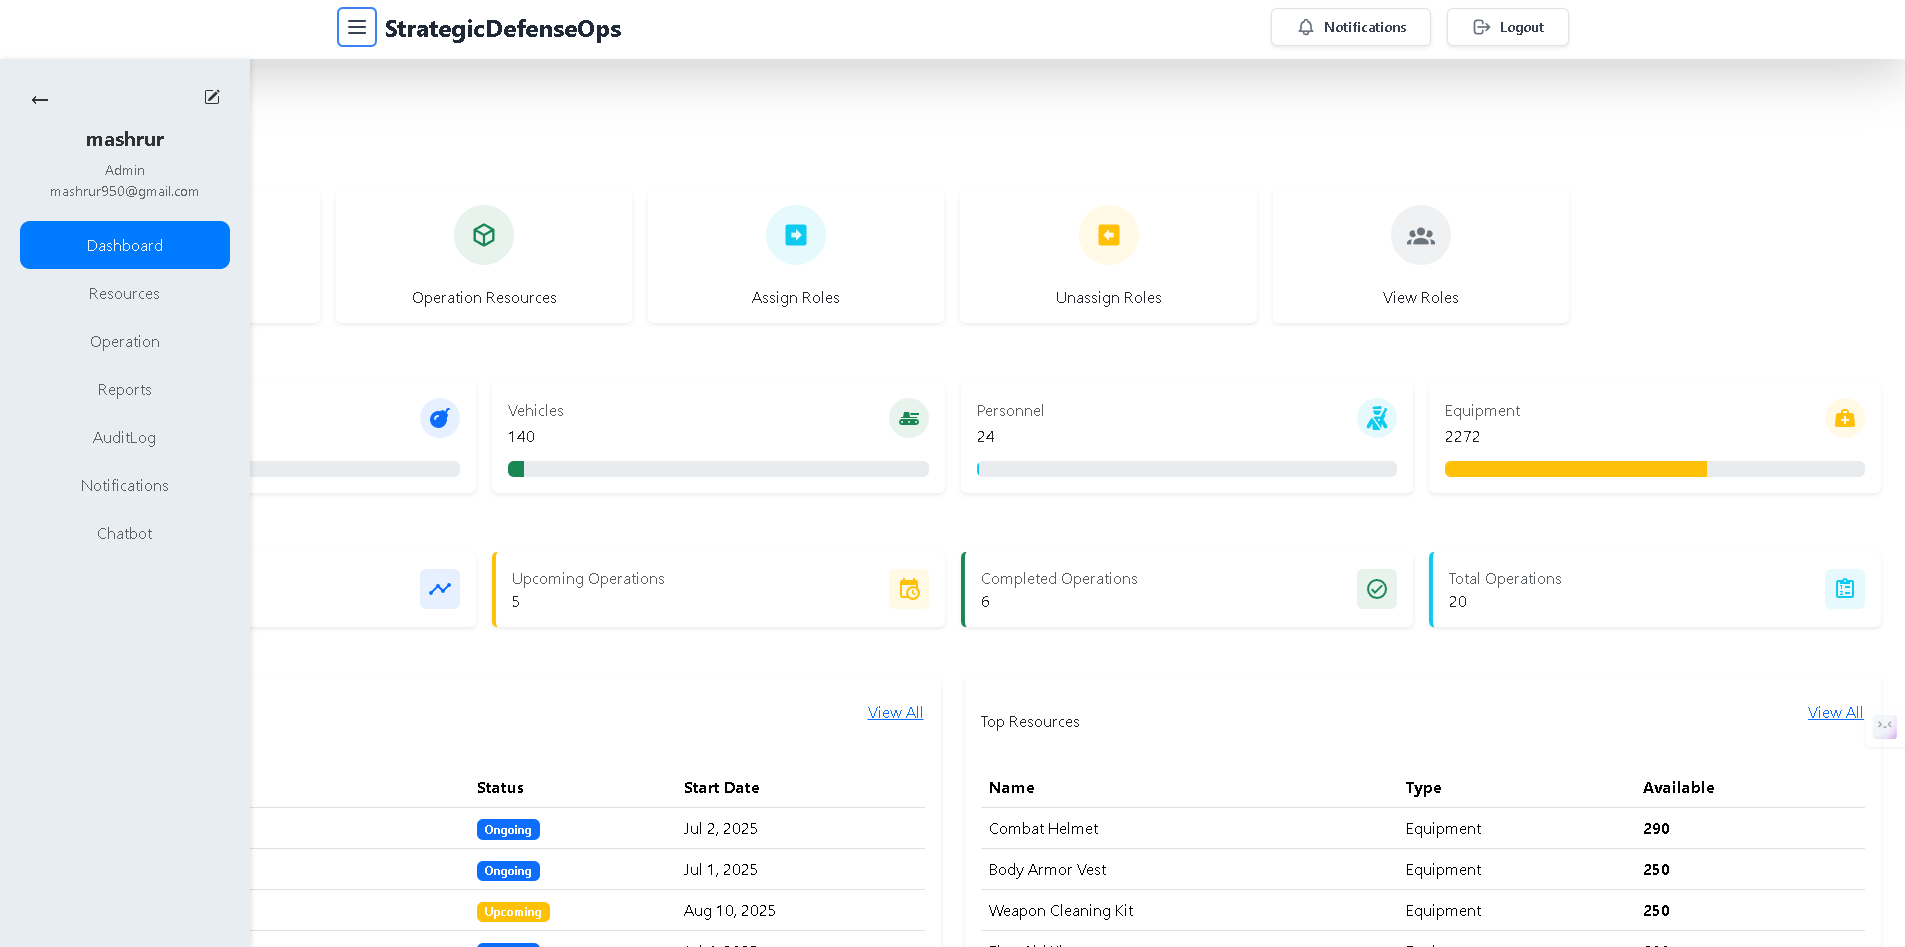The image size is (1905, 947).
Task: Click the Assign Roles arrow icon
Action: pos(796,235)
